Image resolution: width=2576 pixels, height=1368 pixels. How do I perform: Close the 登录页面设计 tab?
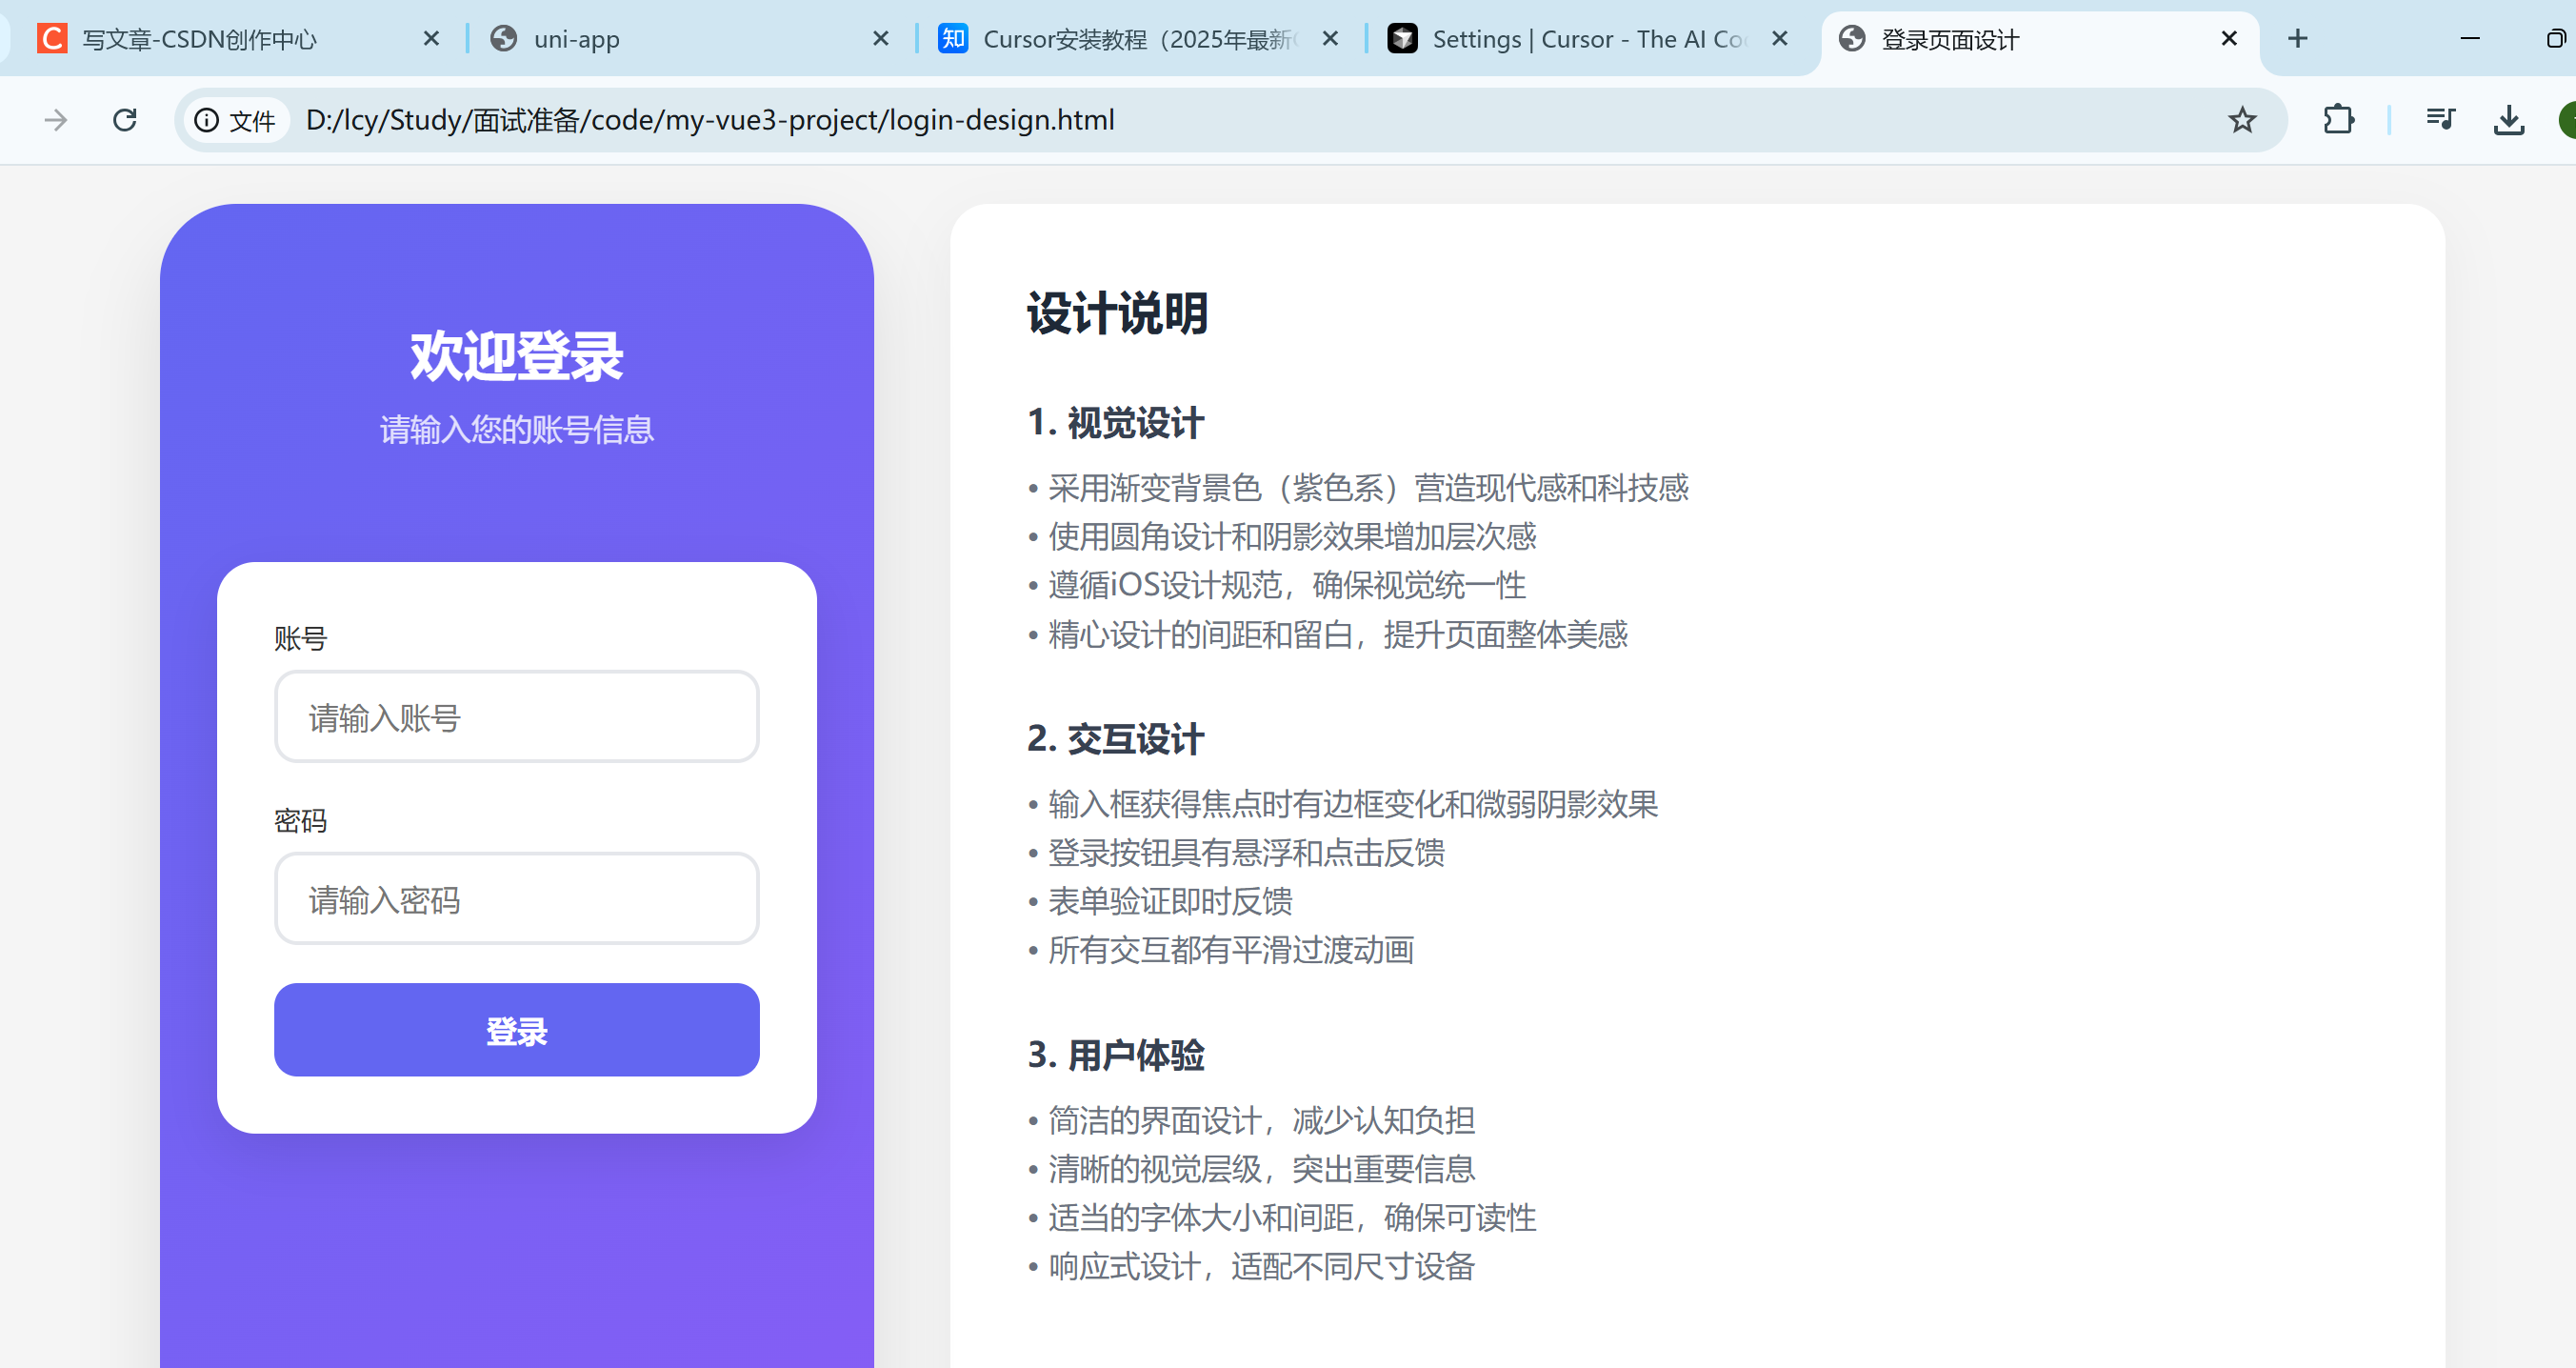coord(2228,38)
